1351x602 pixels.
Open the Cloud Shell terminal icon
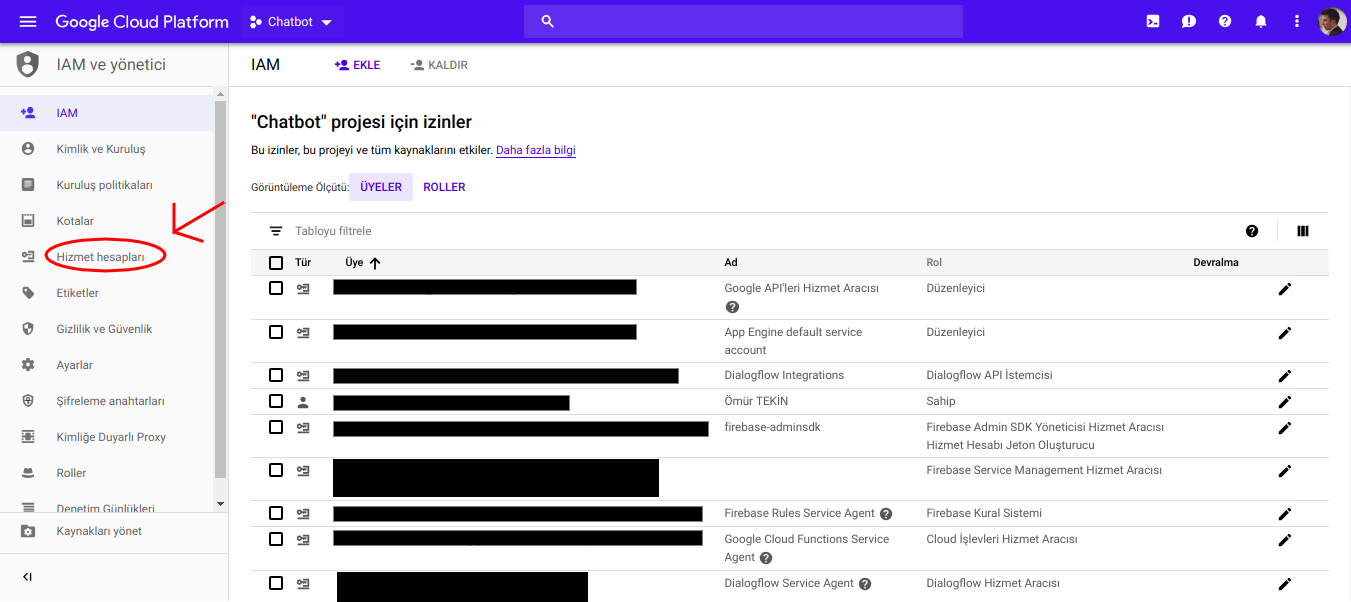click(1153, 21)
